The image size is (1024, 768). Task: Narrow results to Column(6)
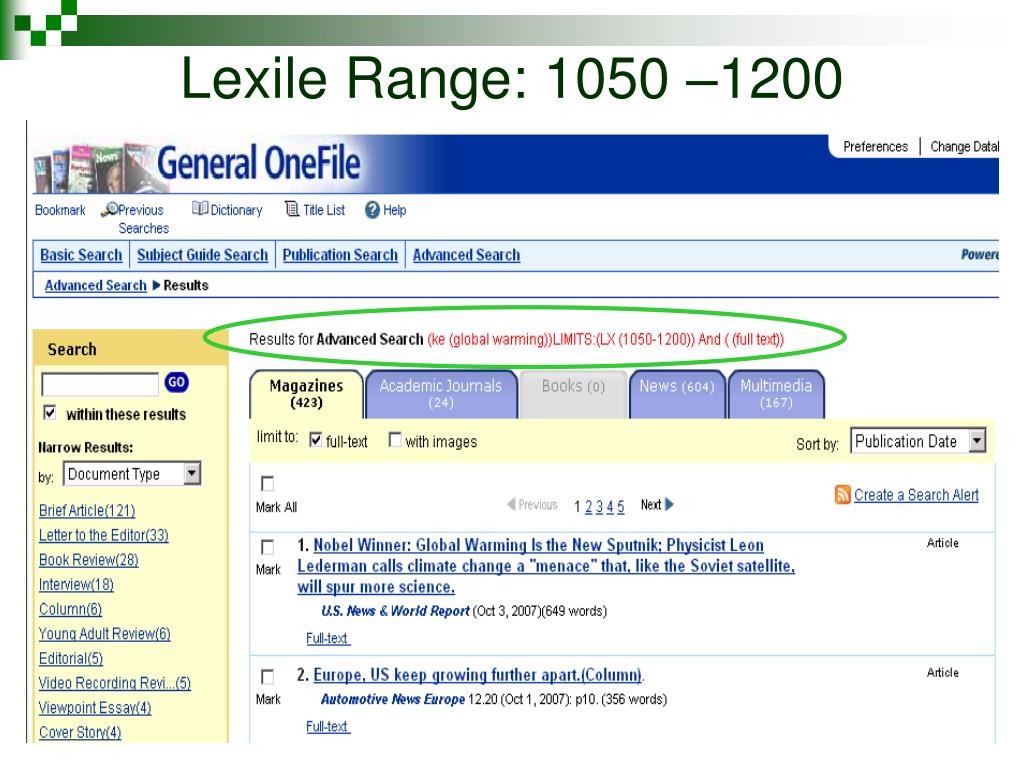[71, 609]
